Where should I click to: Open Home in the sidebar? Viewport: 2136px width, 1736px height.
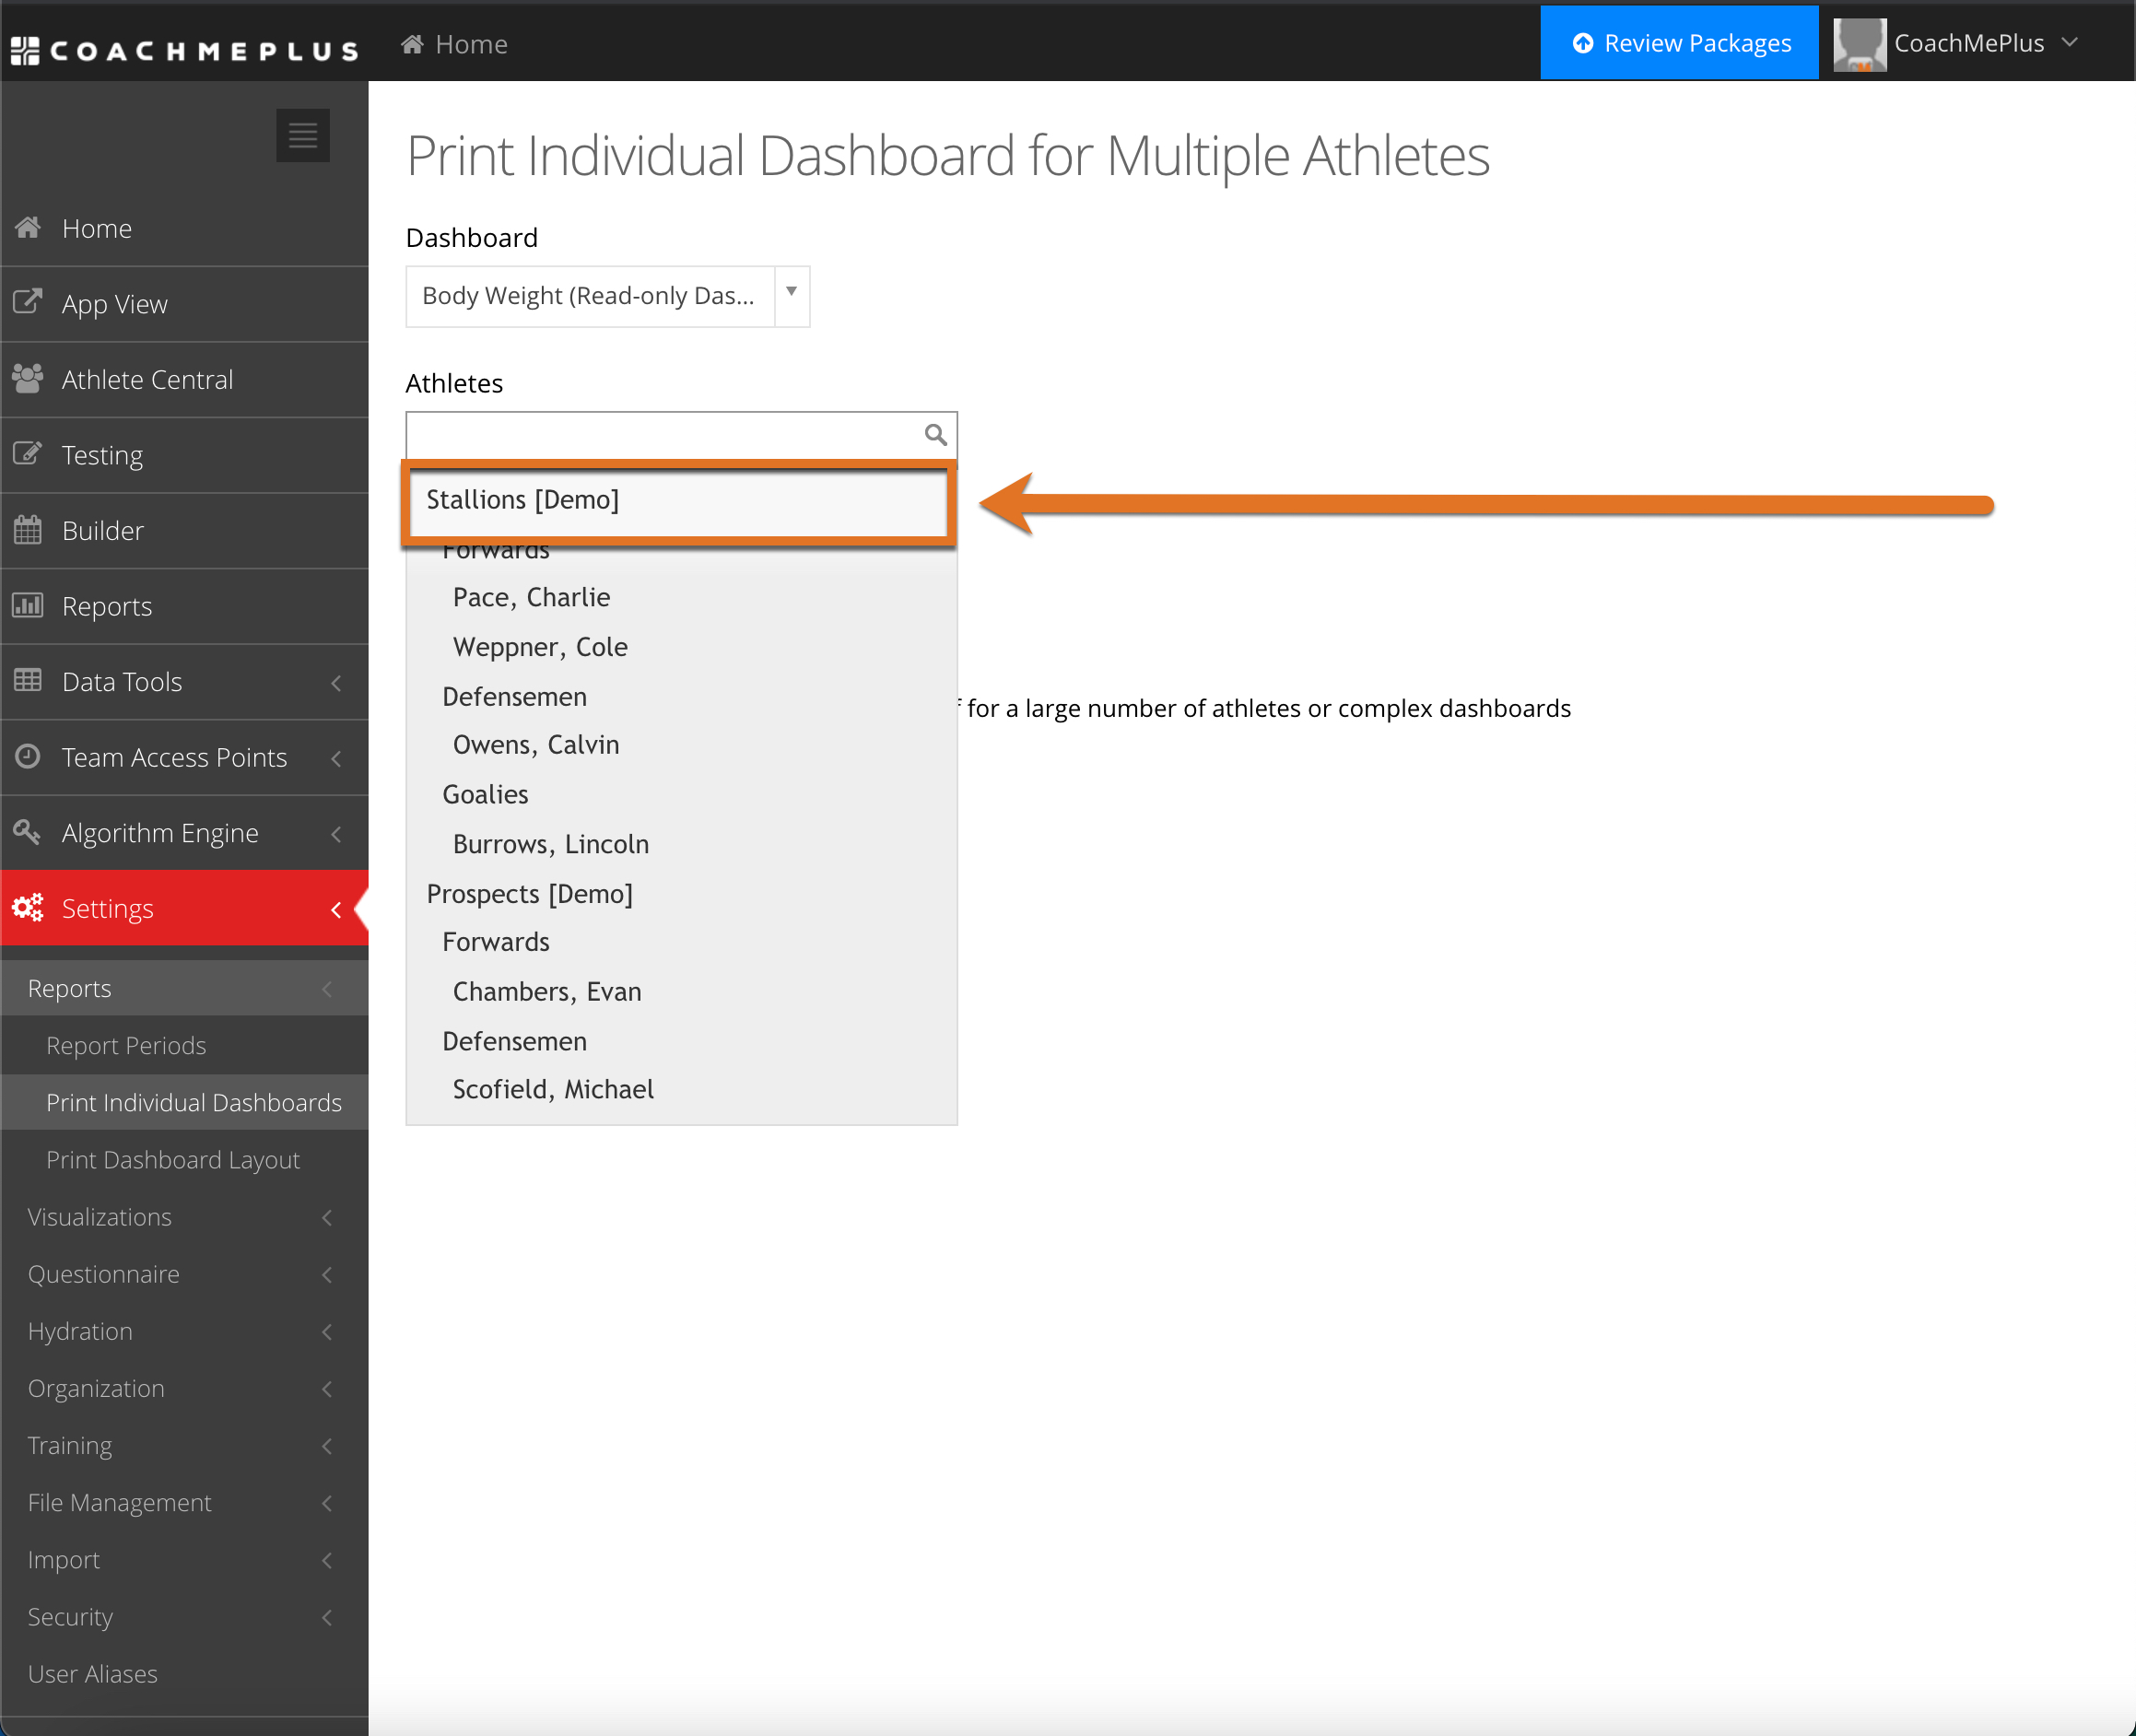point(184,228)
